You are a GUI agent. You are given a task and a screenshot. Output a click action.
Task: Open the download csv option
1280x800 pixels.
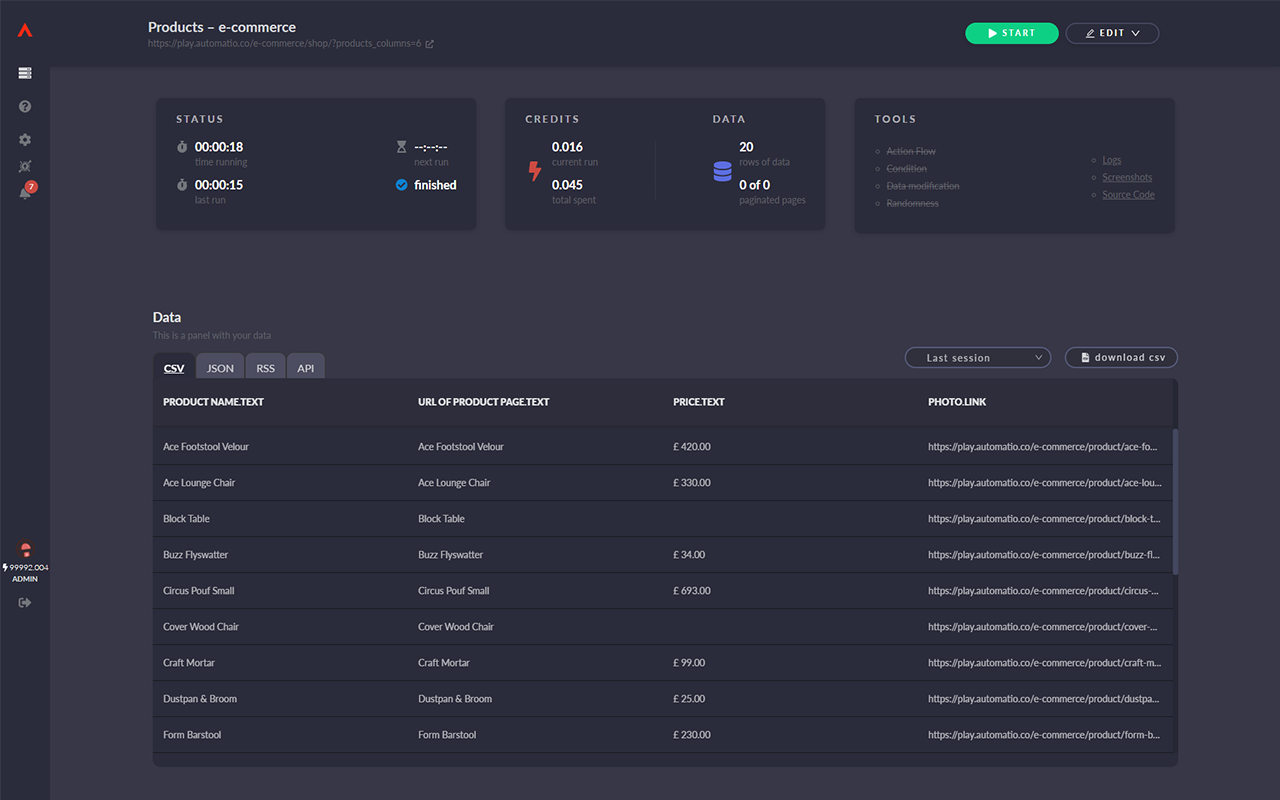click(x=1121, y=357)
